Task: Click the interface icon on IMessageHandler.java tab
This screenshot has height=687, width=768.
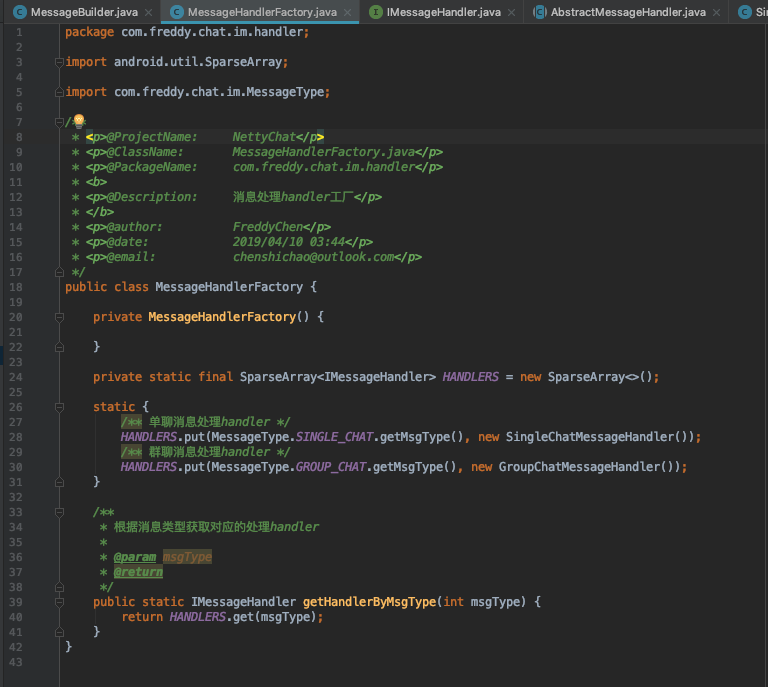Action: pos(375,12)
